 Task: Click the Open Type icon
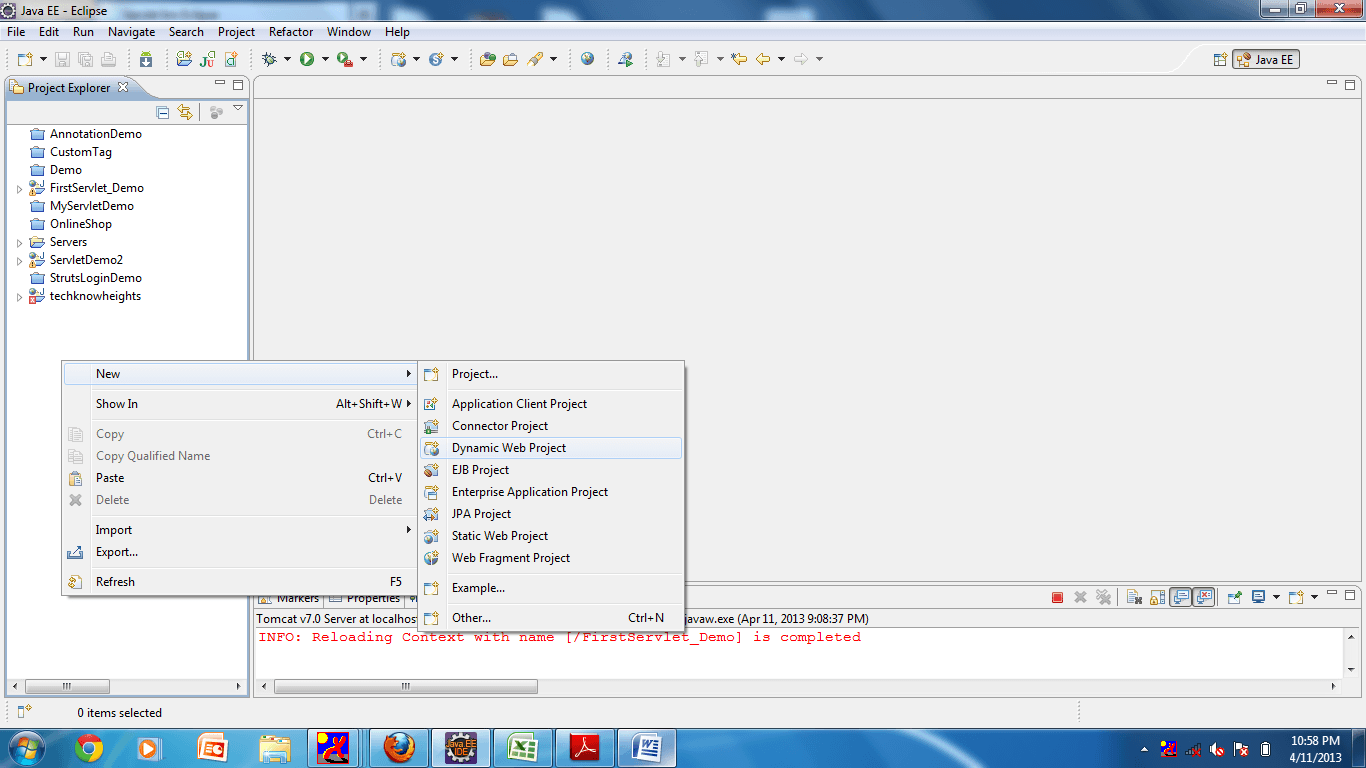[x=488, y=59]
